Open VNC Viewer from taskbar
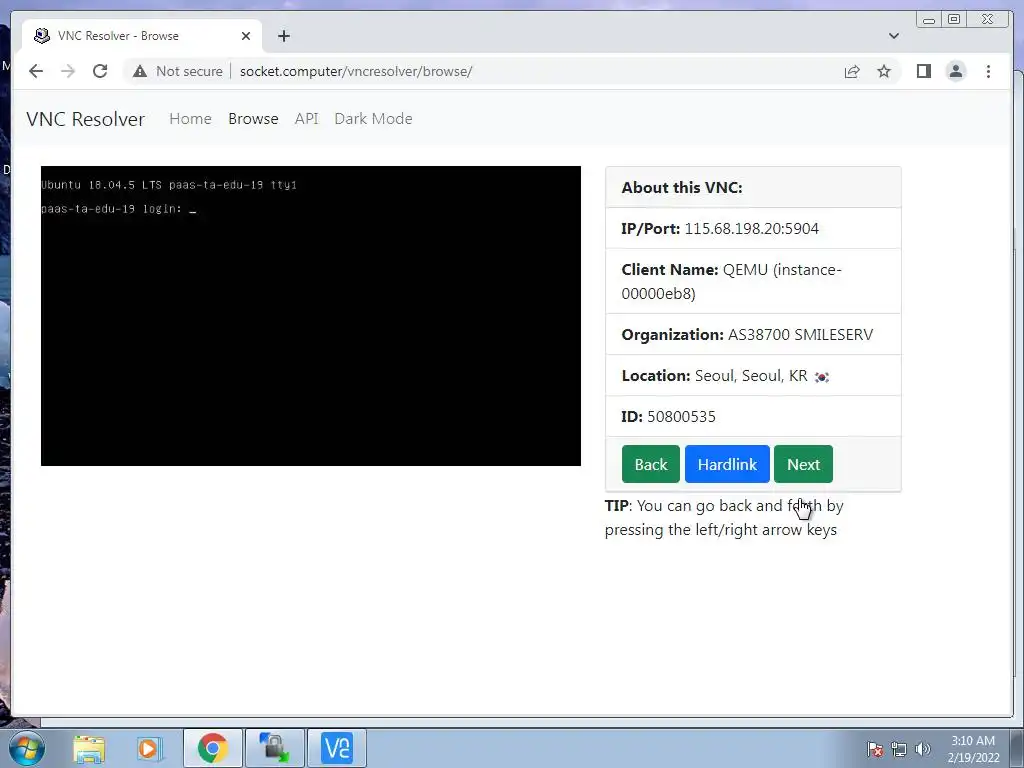Screen dimensions: 1024x768 pyautogui.click(x=337, y=748)
